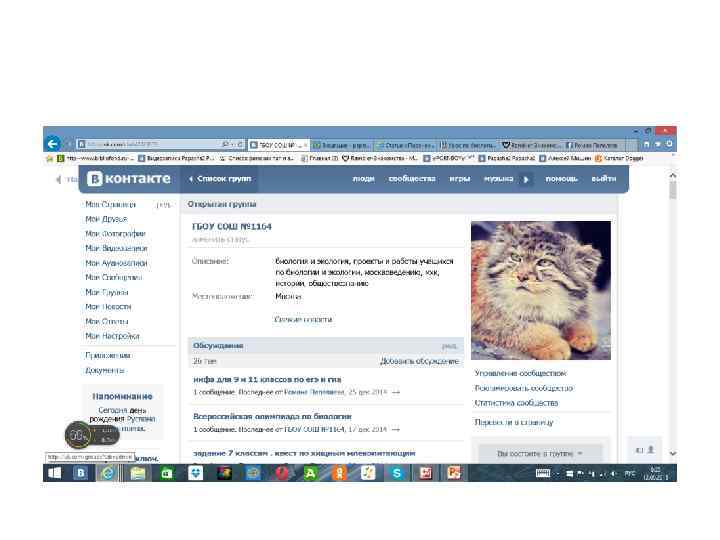Open topic 'Всероссийская олимпиада по биологии'

[272, 416]
